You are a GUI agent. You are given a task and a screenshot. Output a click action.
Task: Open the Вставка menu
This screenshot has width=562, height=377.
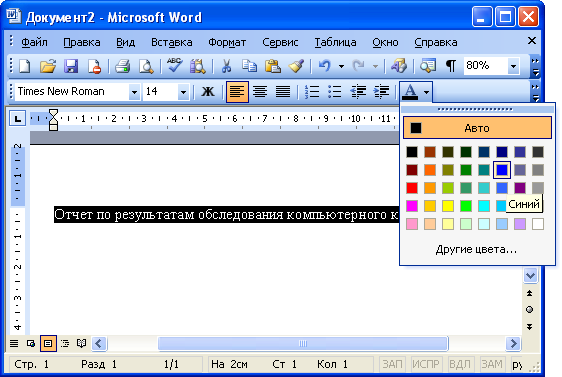click(x=172, y=42)
